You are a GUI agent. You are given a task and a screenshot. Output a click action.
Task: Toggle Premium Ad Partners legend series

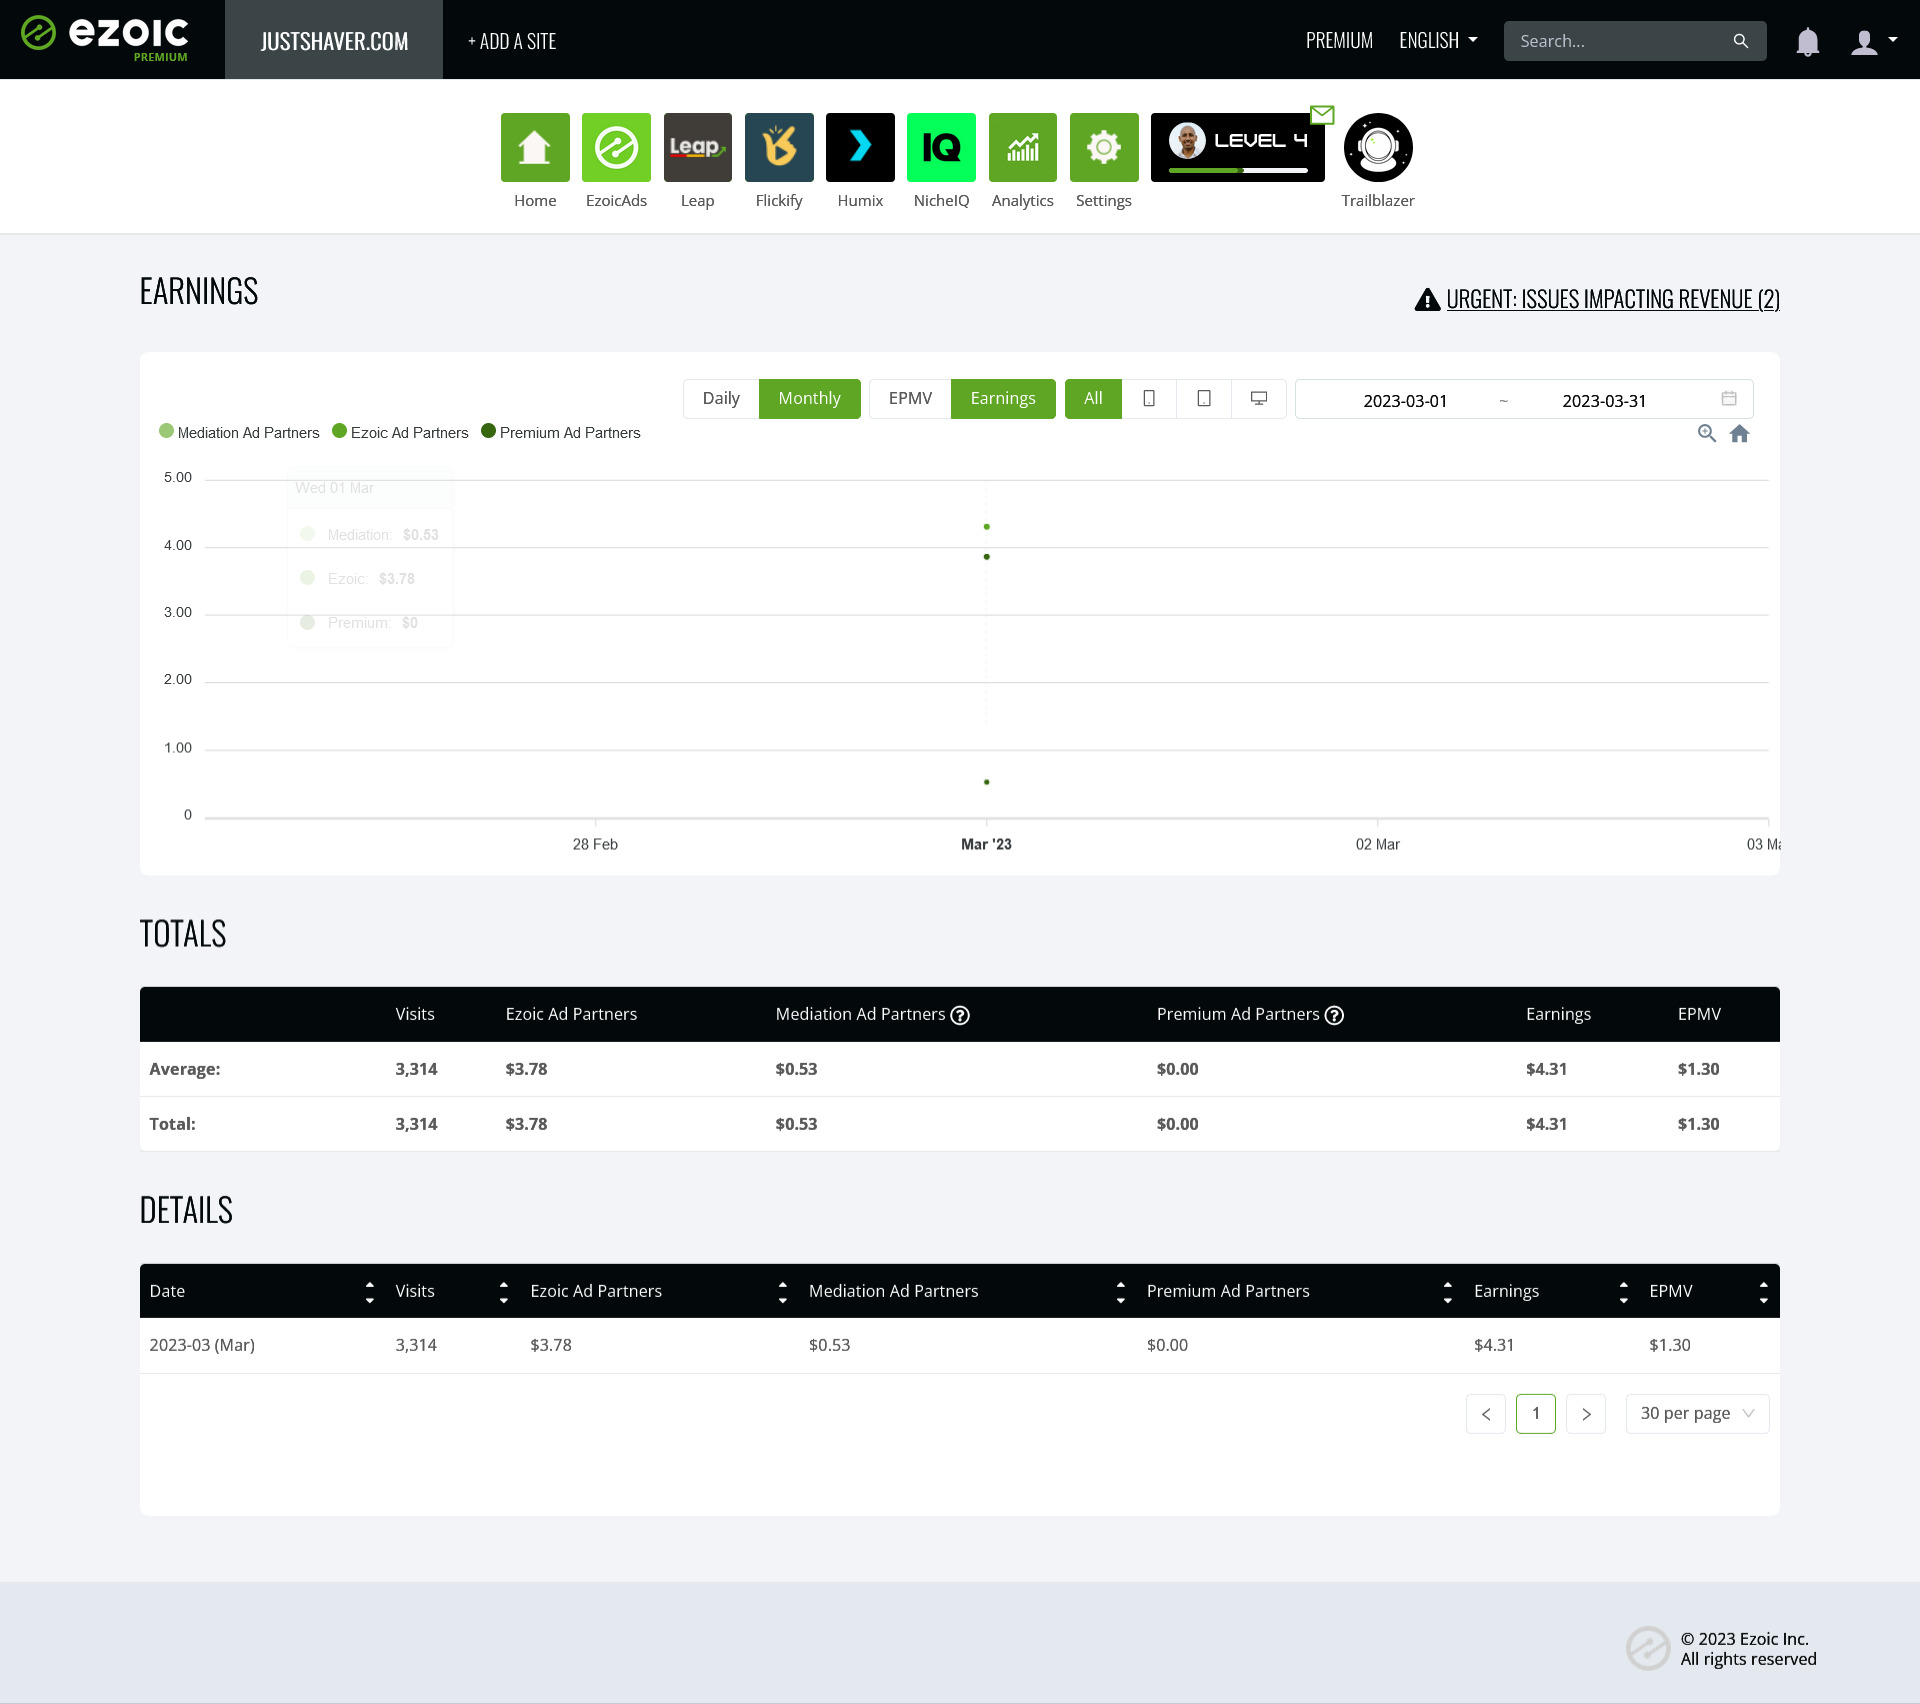(561, 432)
